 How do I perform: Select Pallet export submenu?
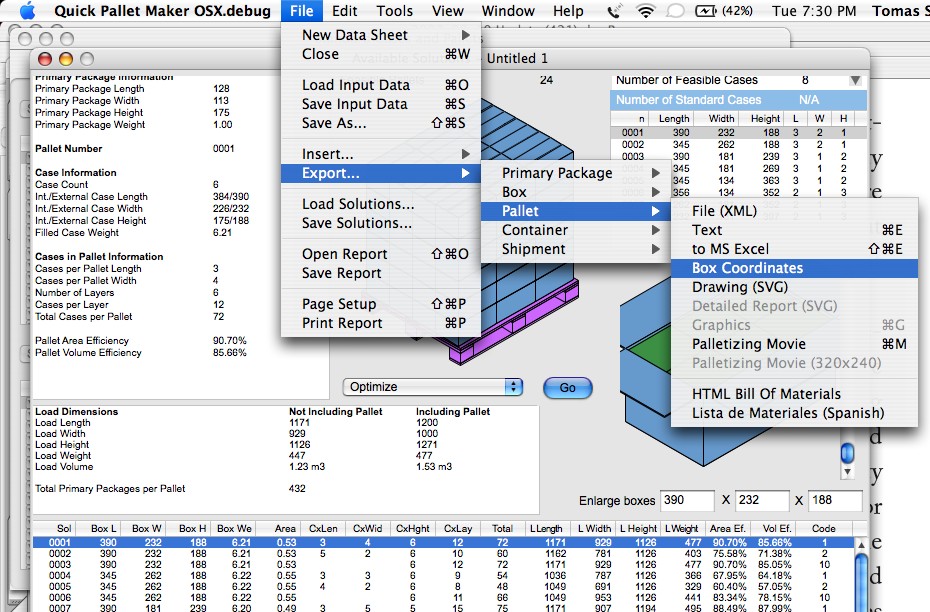point(575,211)
